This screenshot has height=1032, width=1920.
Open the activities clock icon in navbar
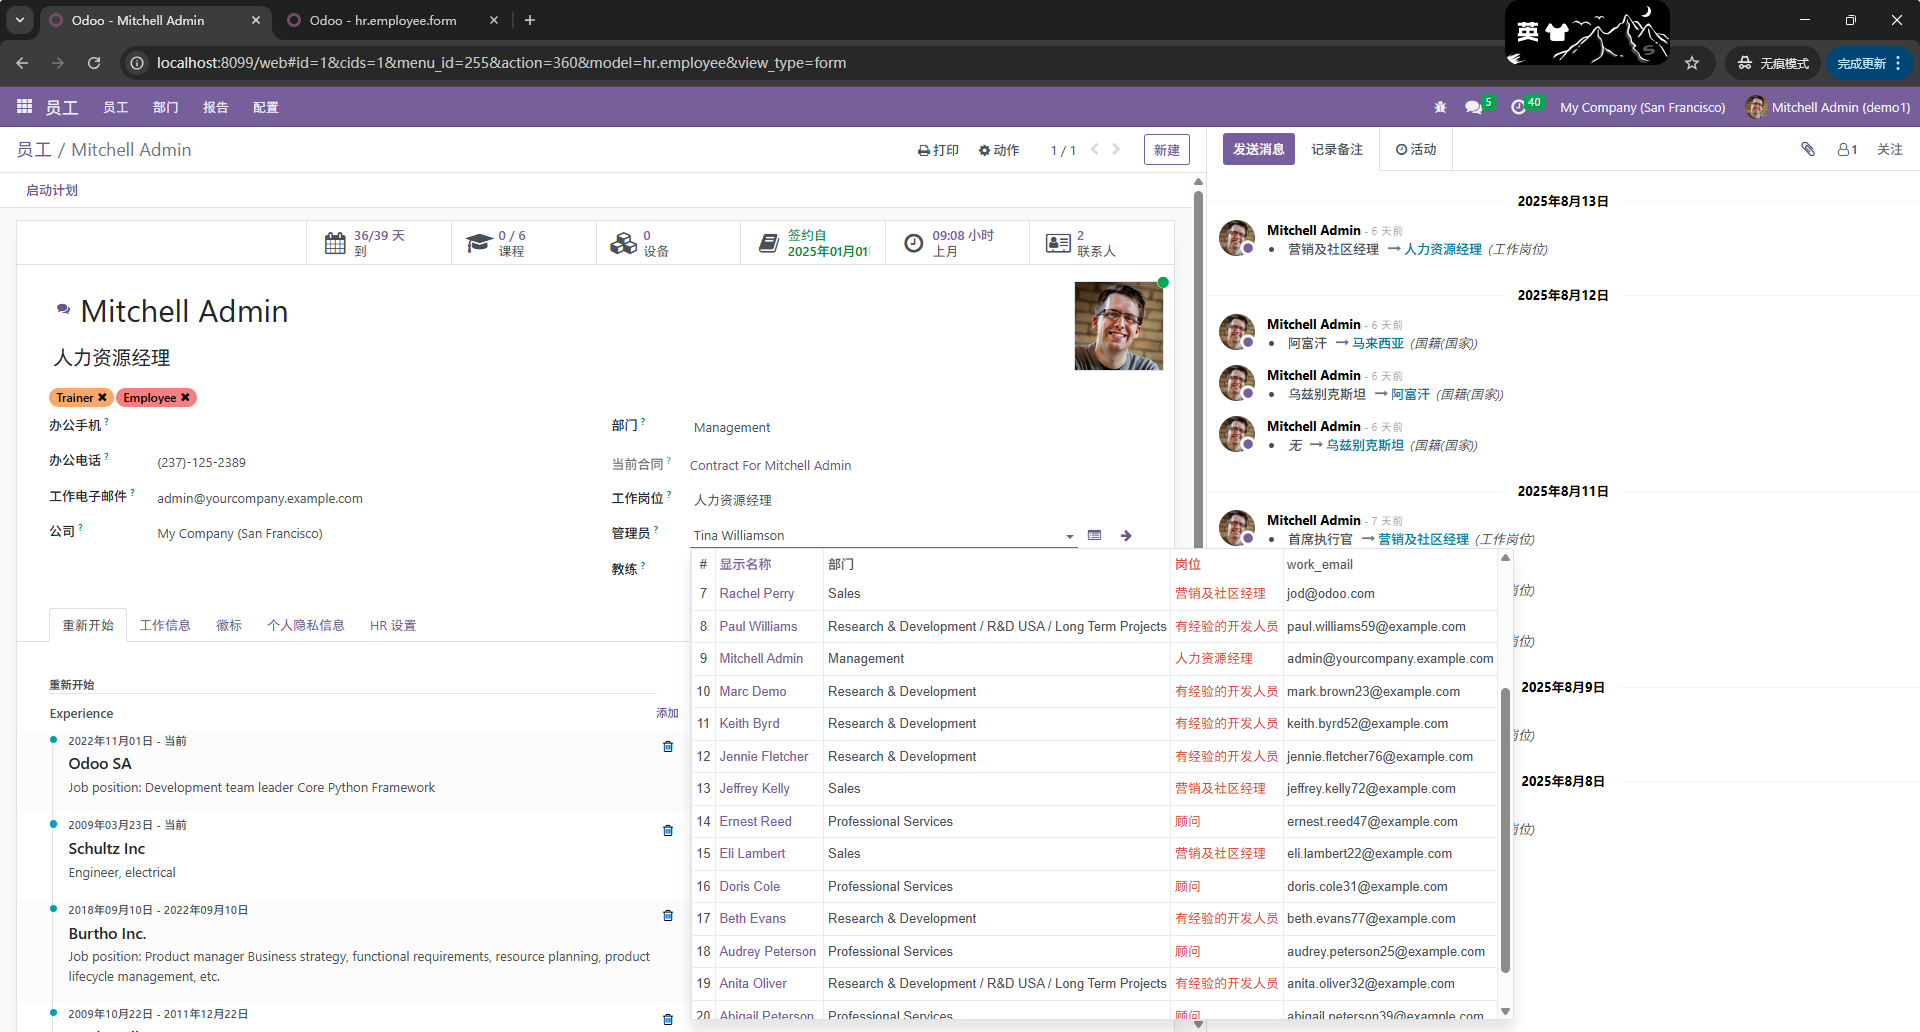coord(1518,107)
